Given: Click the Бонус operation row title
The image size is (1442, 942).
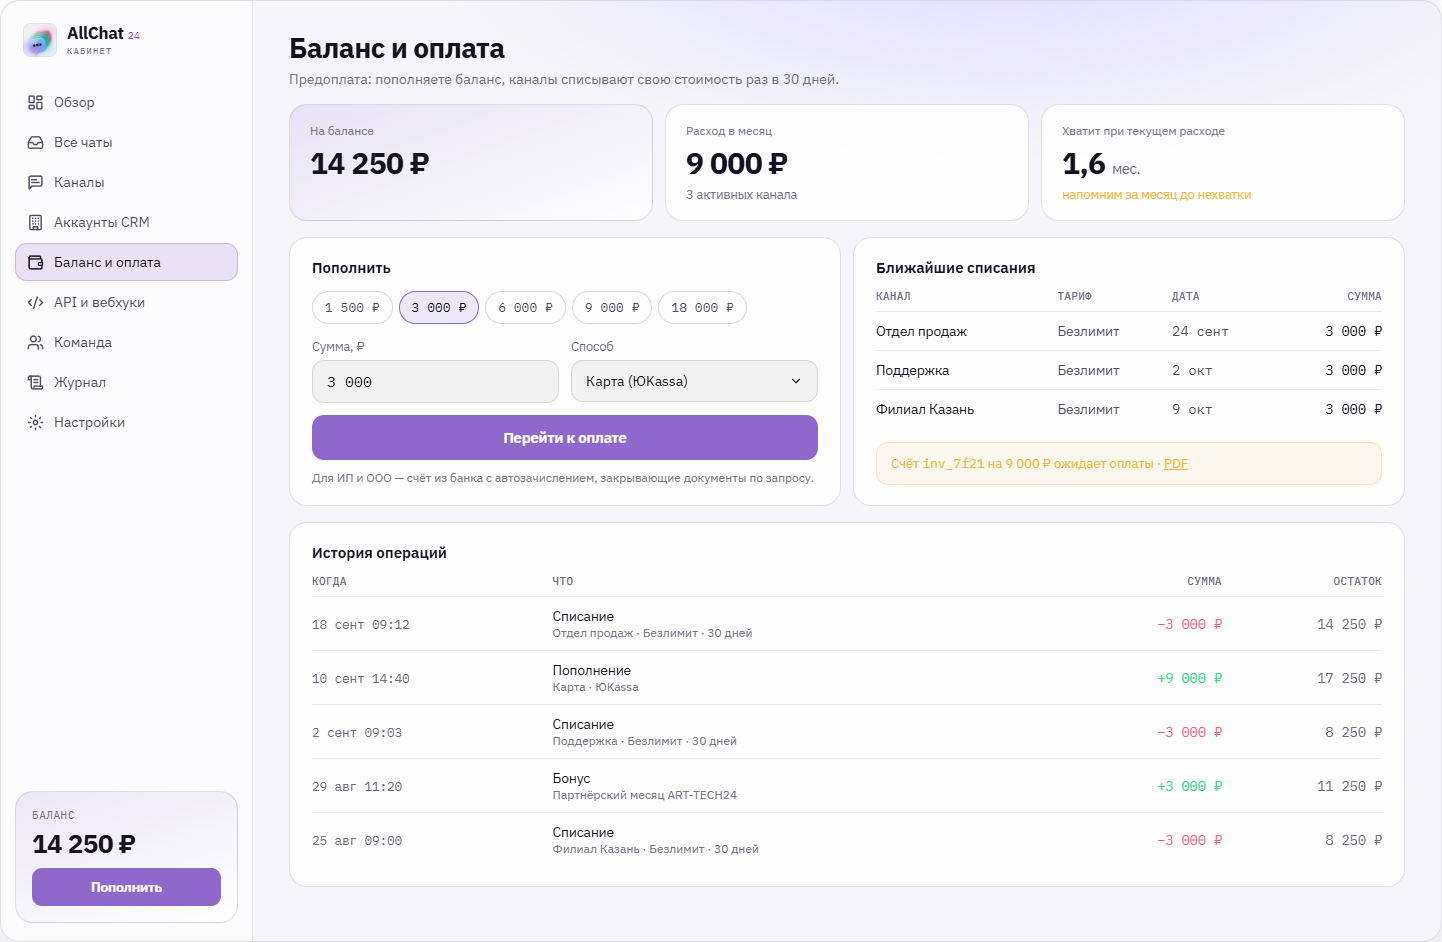Looking at the screenshot, I should click(571, 778).
